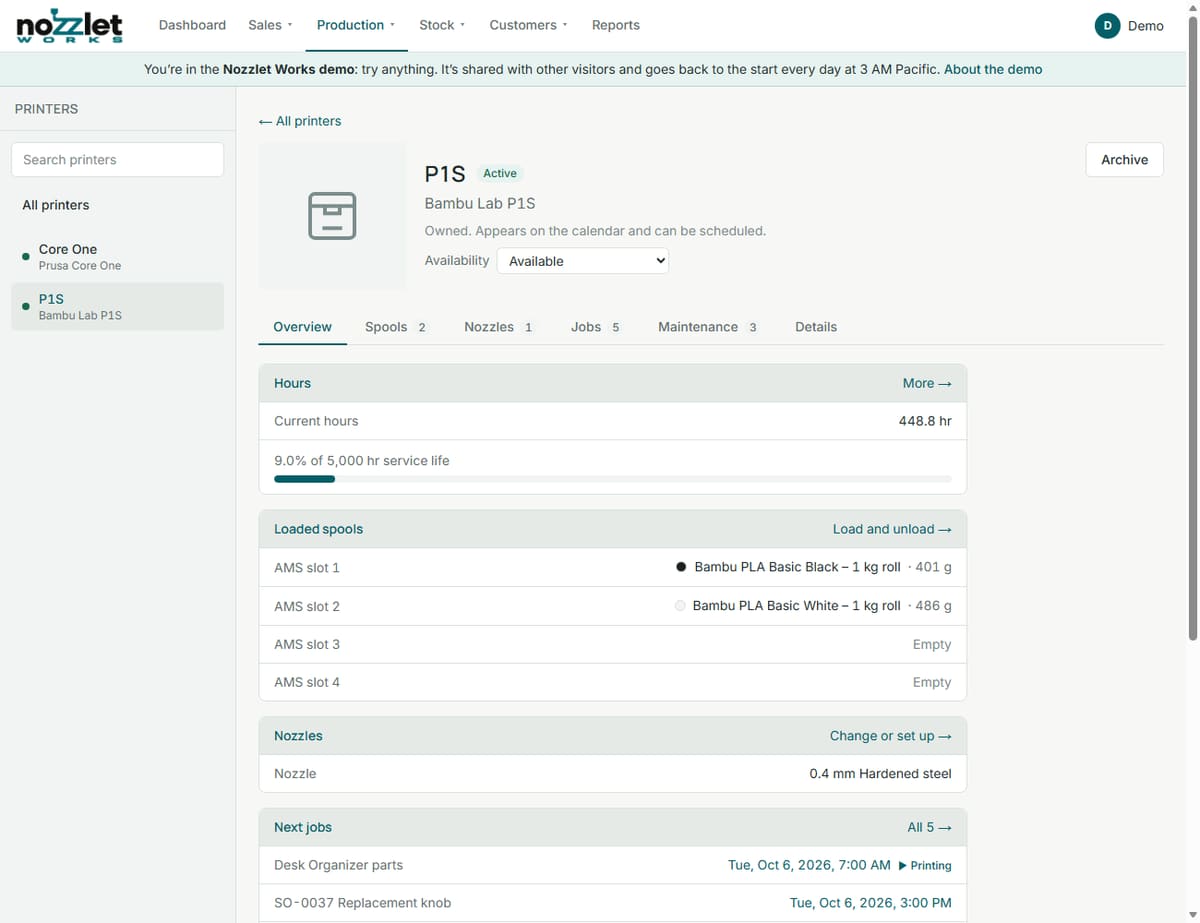Click the printer box placeholder icon

332,215
